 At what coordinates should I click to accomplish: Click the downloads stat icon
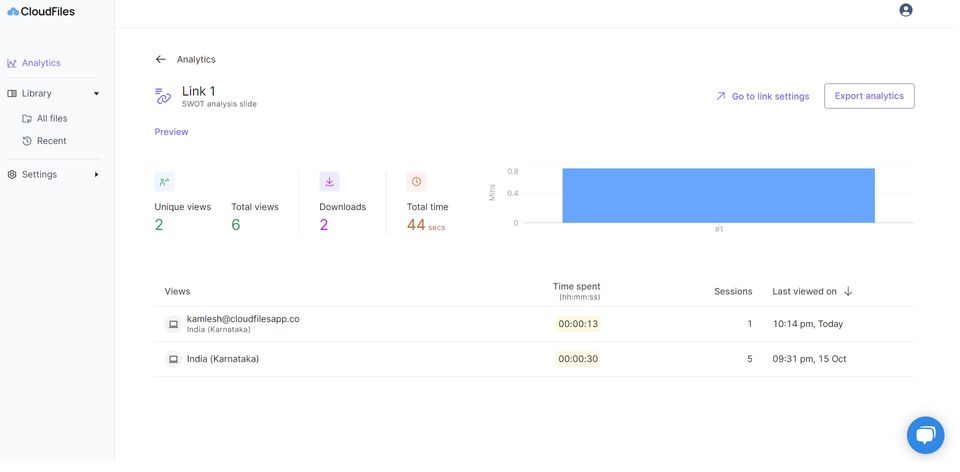[329, 181]
